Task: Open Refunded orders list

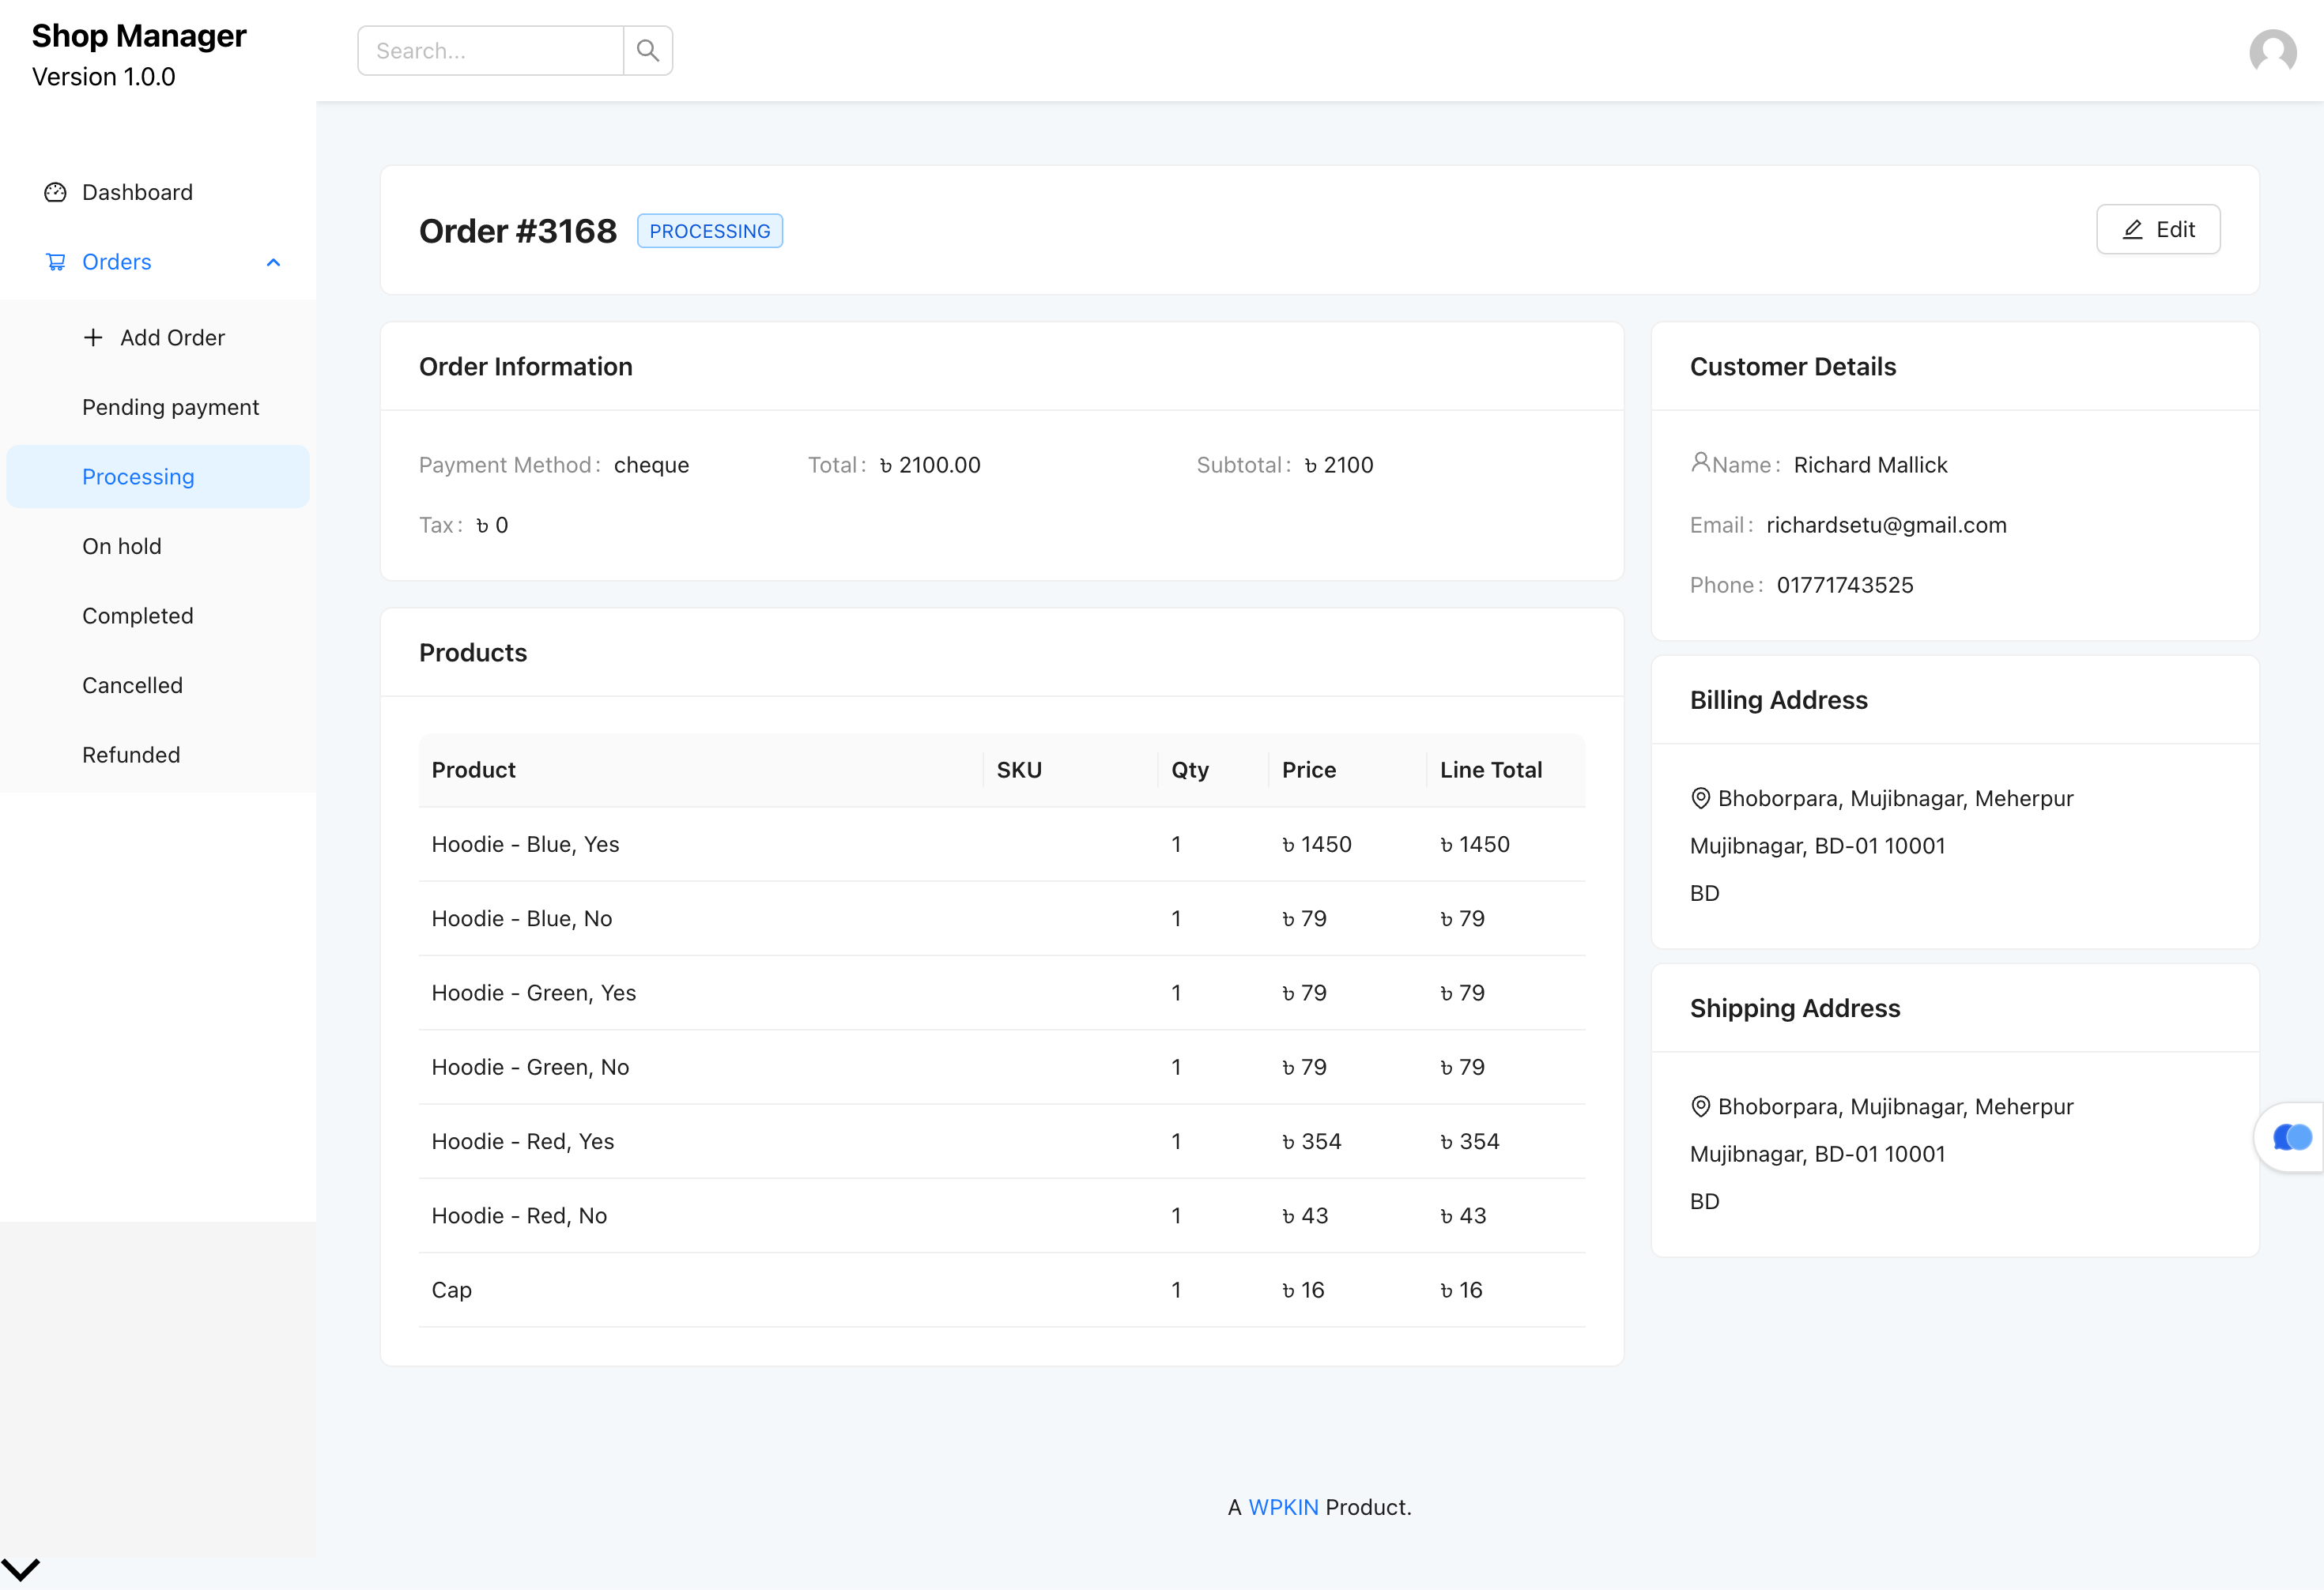Action: [x=158, y=755]
